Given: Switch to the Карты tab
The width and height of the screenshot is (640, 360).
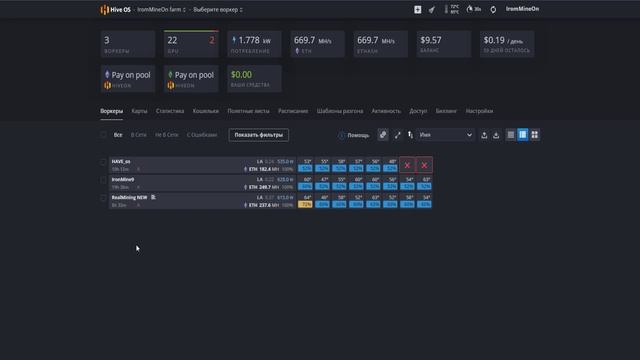Looking at the screenshot, I should pyautogui.click(x=139, y=111).
